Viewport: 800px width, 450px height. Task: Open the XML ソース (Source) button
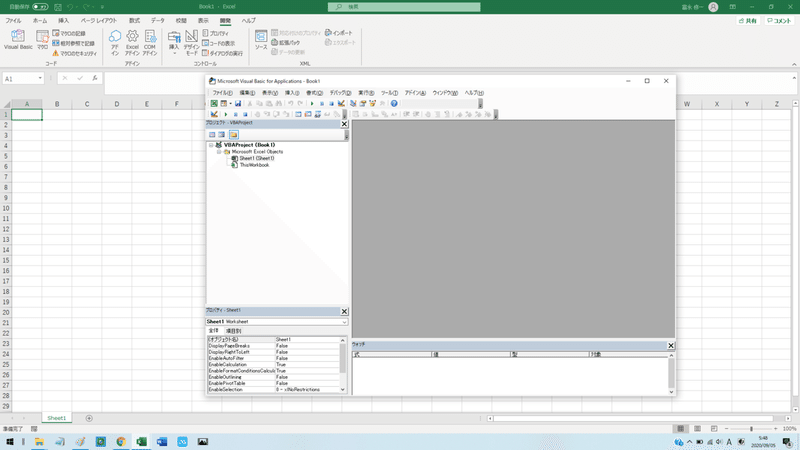[x=261, y=40]
